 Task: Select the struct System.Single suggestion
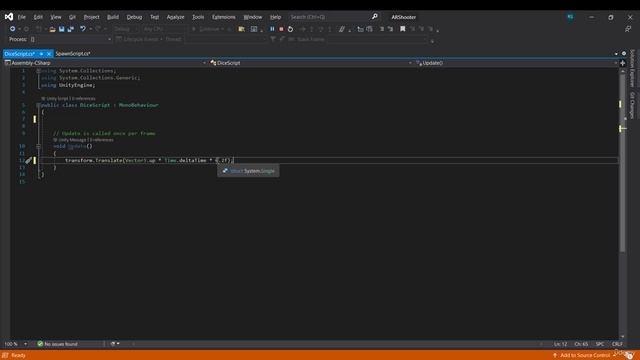coord(249,171)
